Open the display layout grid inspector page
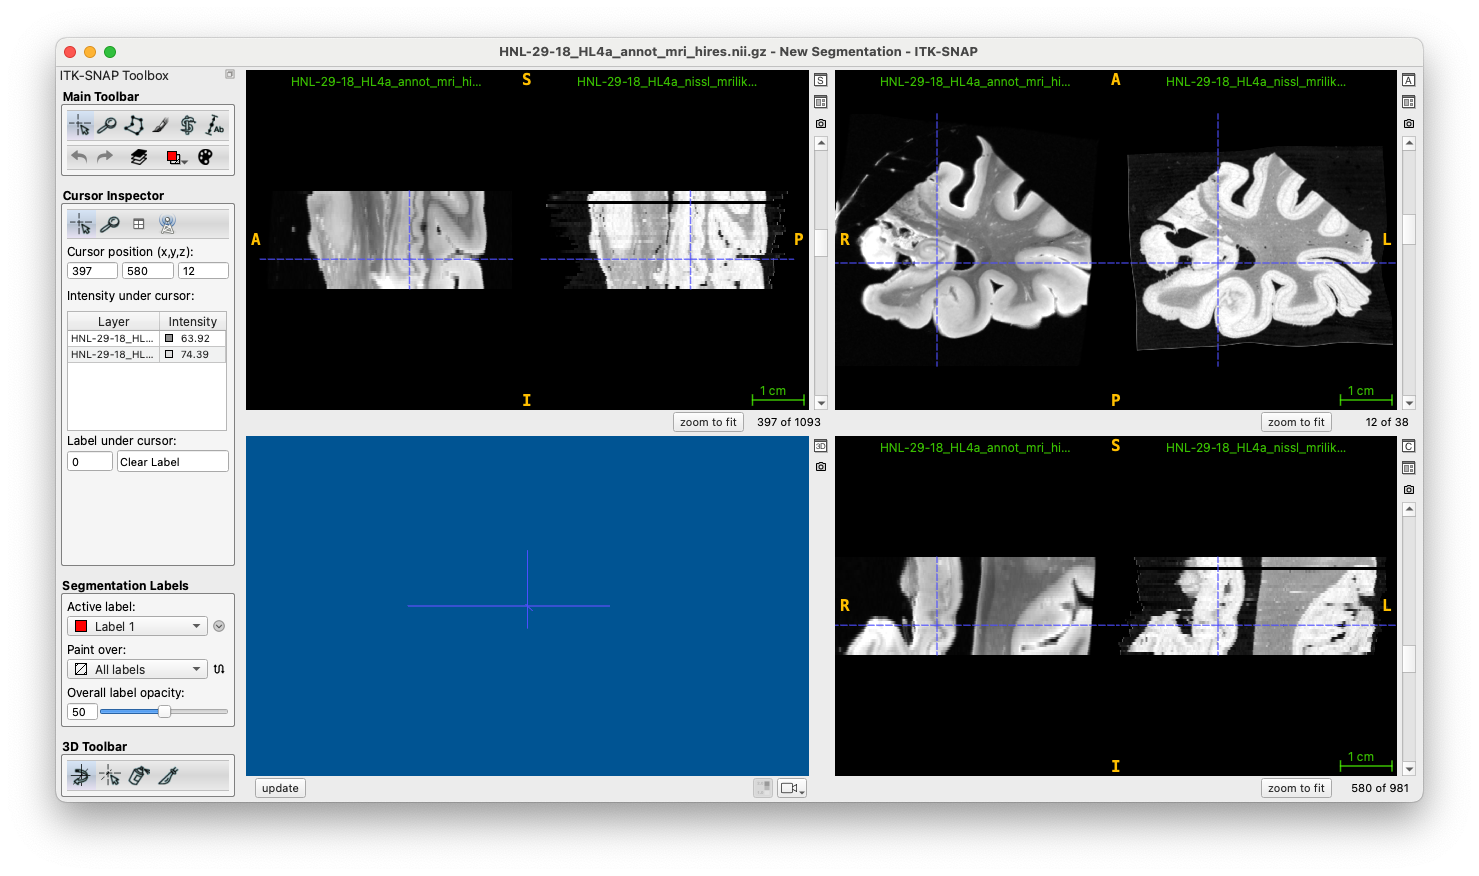The image size is (1479, 876). tap(139, 224)
